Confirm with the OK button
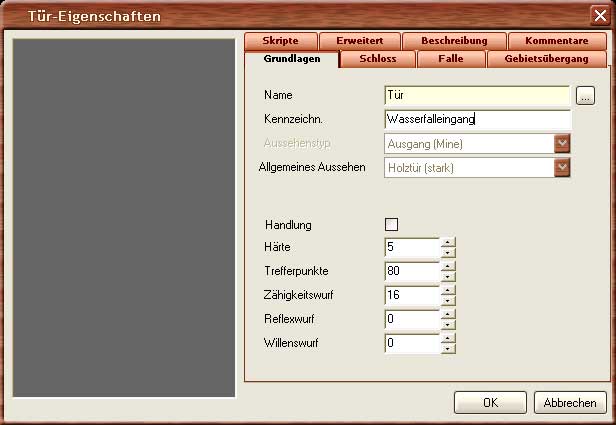Screen dimensions: 616x425 490,403
